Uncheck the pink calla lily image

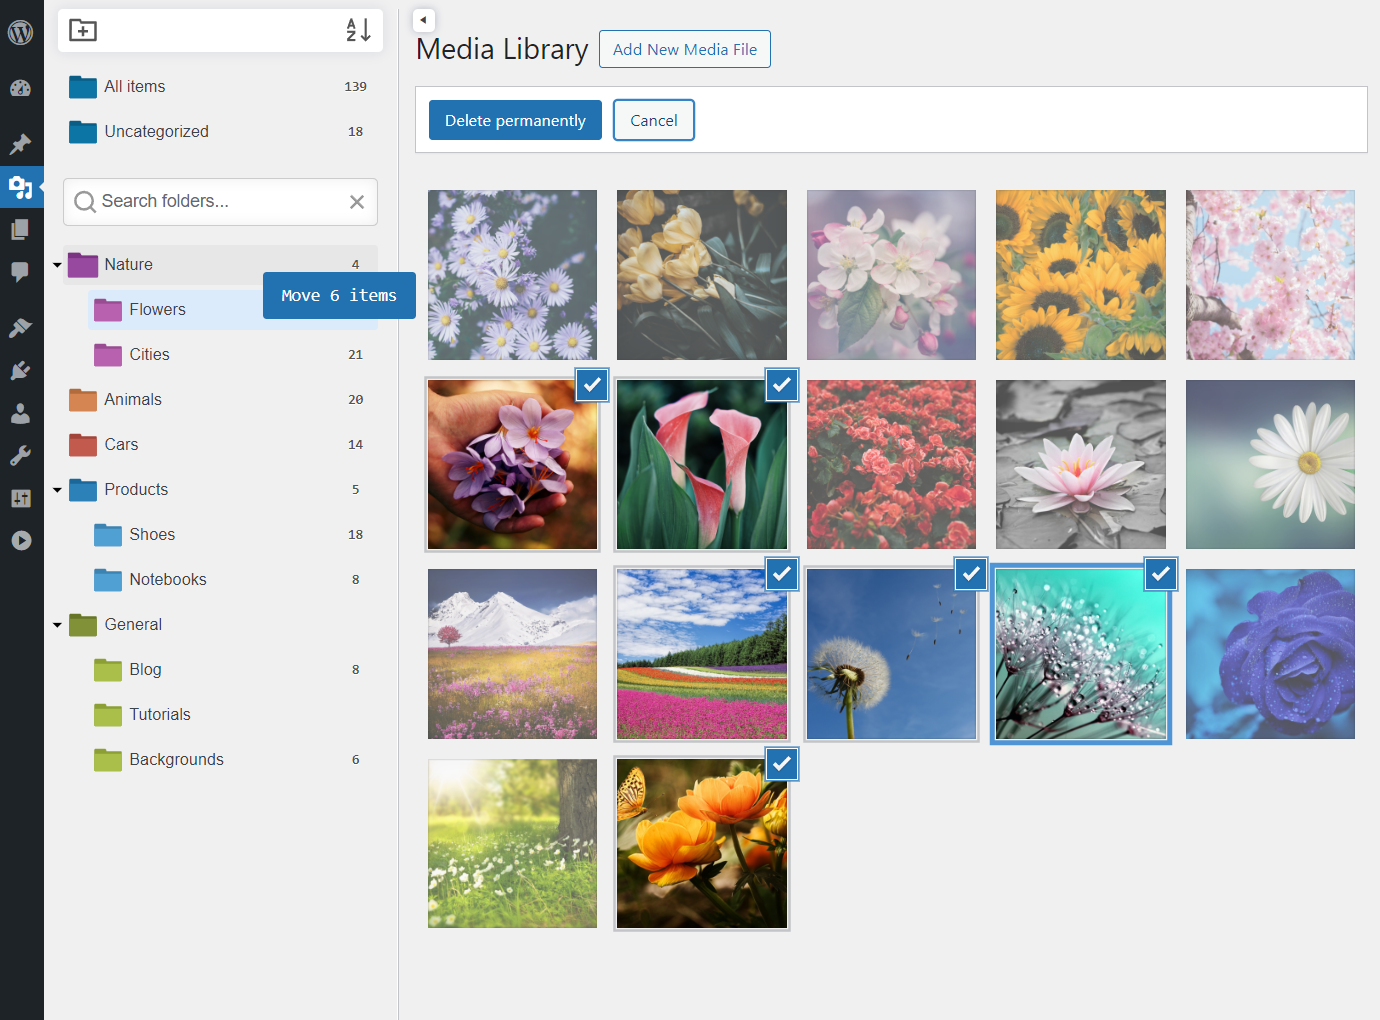[x=782, y=384]
